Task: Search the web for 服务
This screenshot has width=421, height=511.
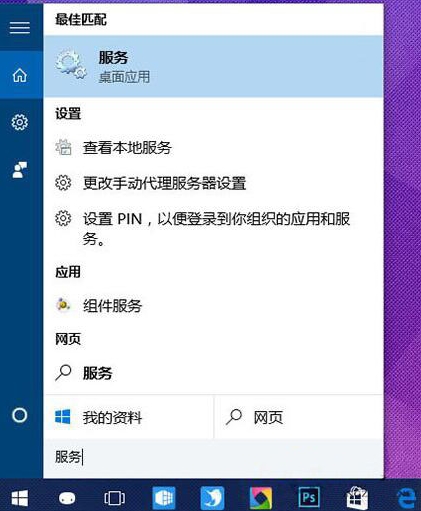Action: (x=213, y=373)
